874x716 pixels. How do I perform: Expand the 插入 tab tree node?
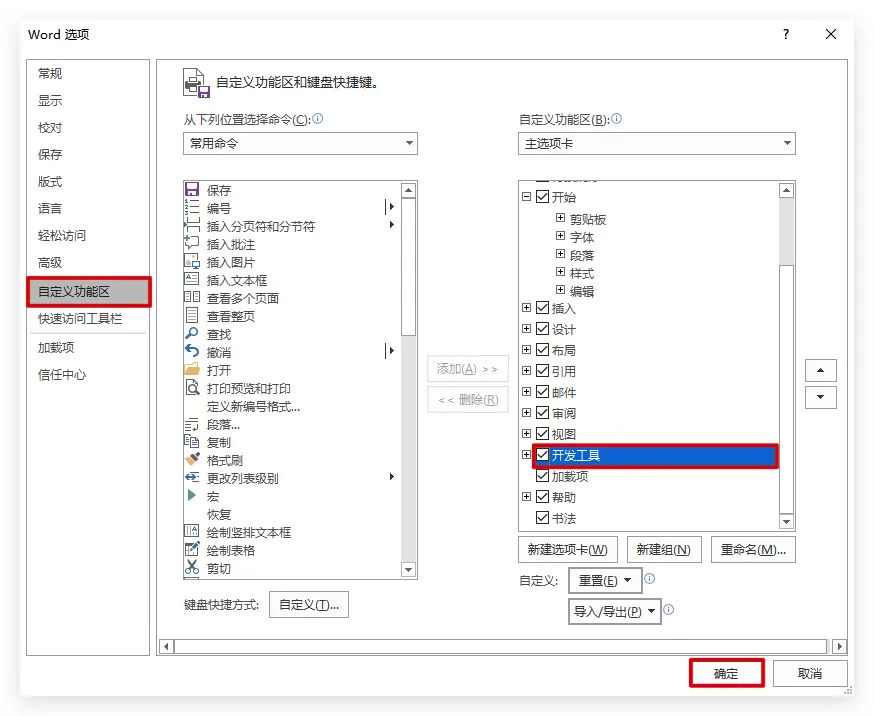[x=527, y=308]
